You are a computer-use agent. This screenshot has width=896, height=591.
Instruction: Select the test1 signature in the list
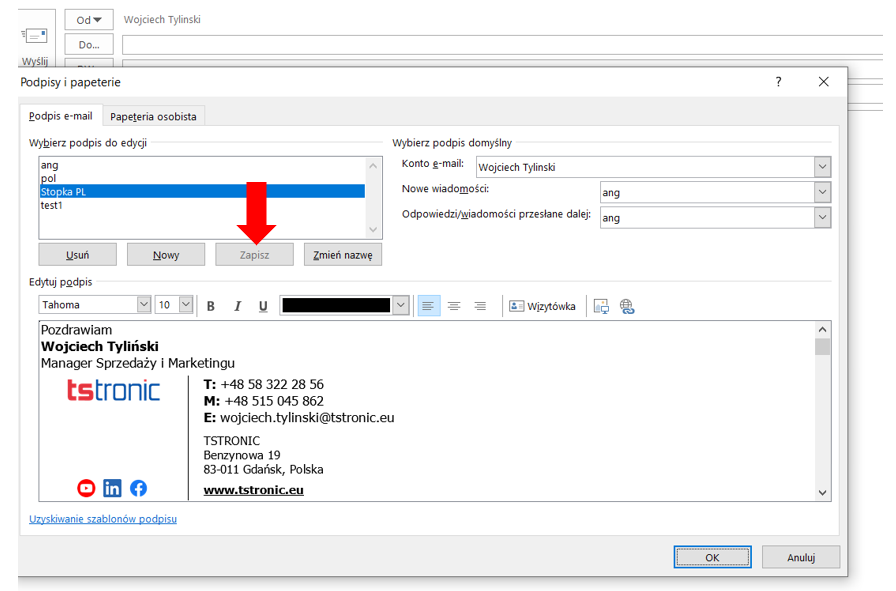click(52, 205)
